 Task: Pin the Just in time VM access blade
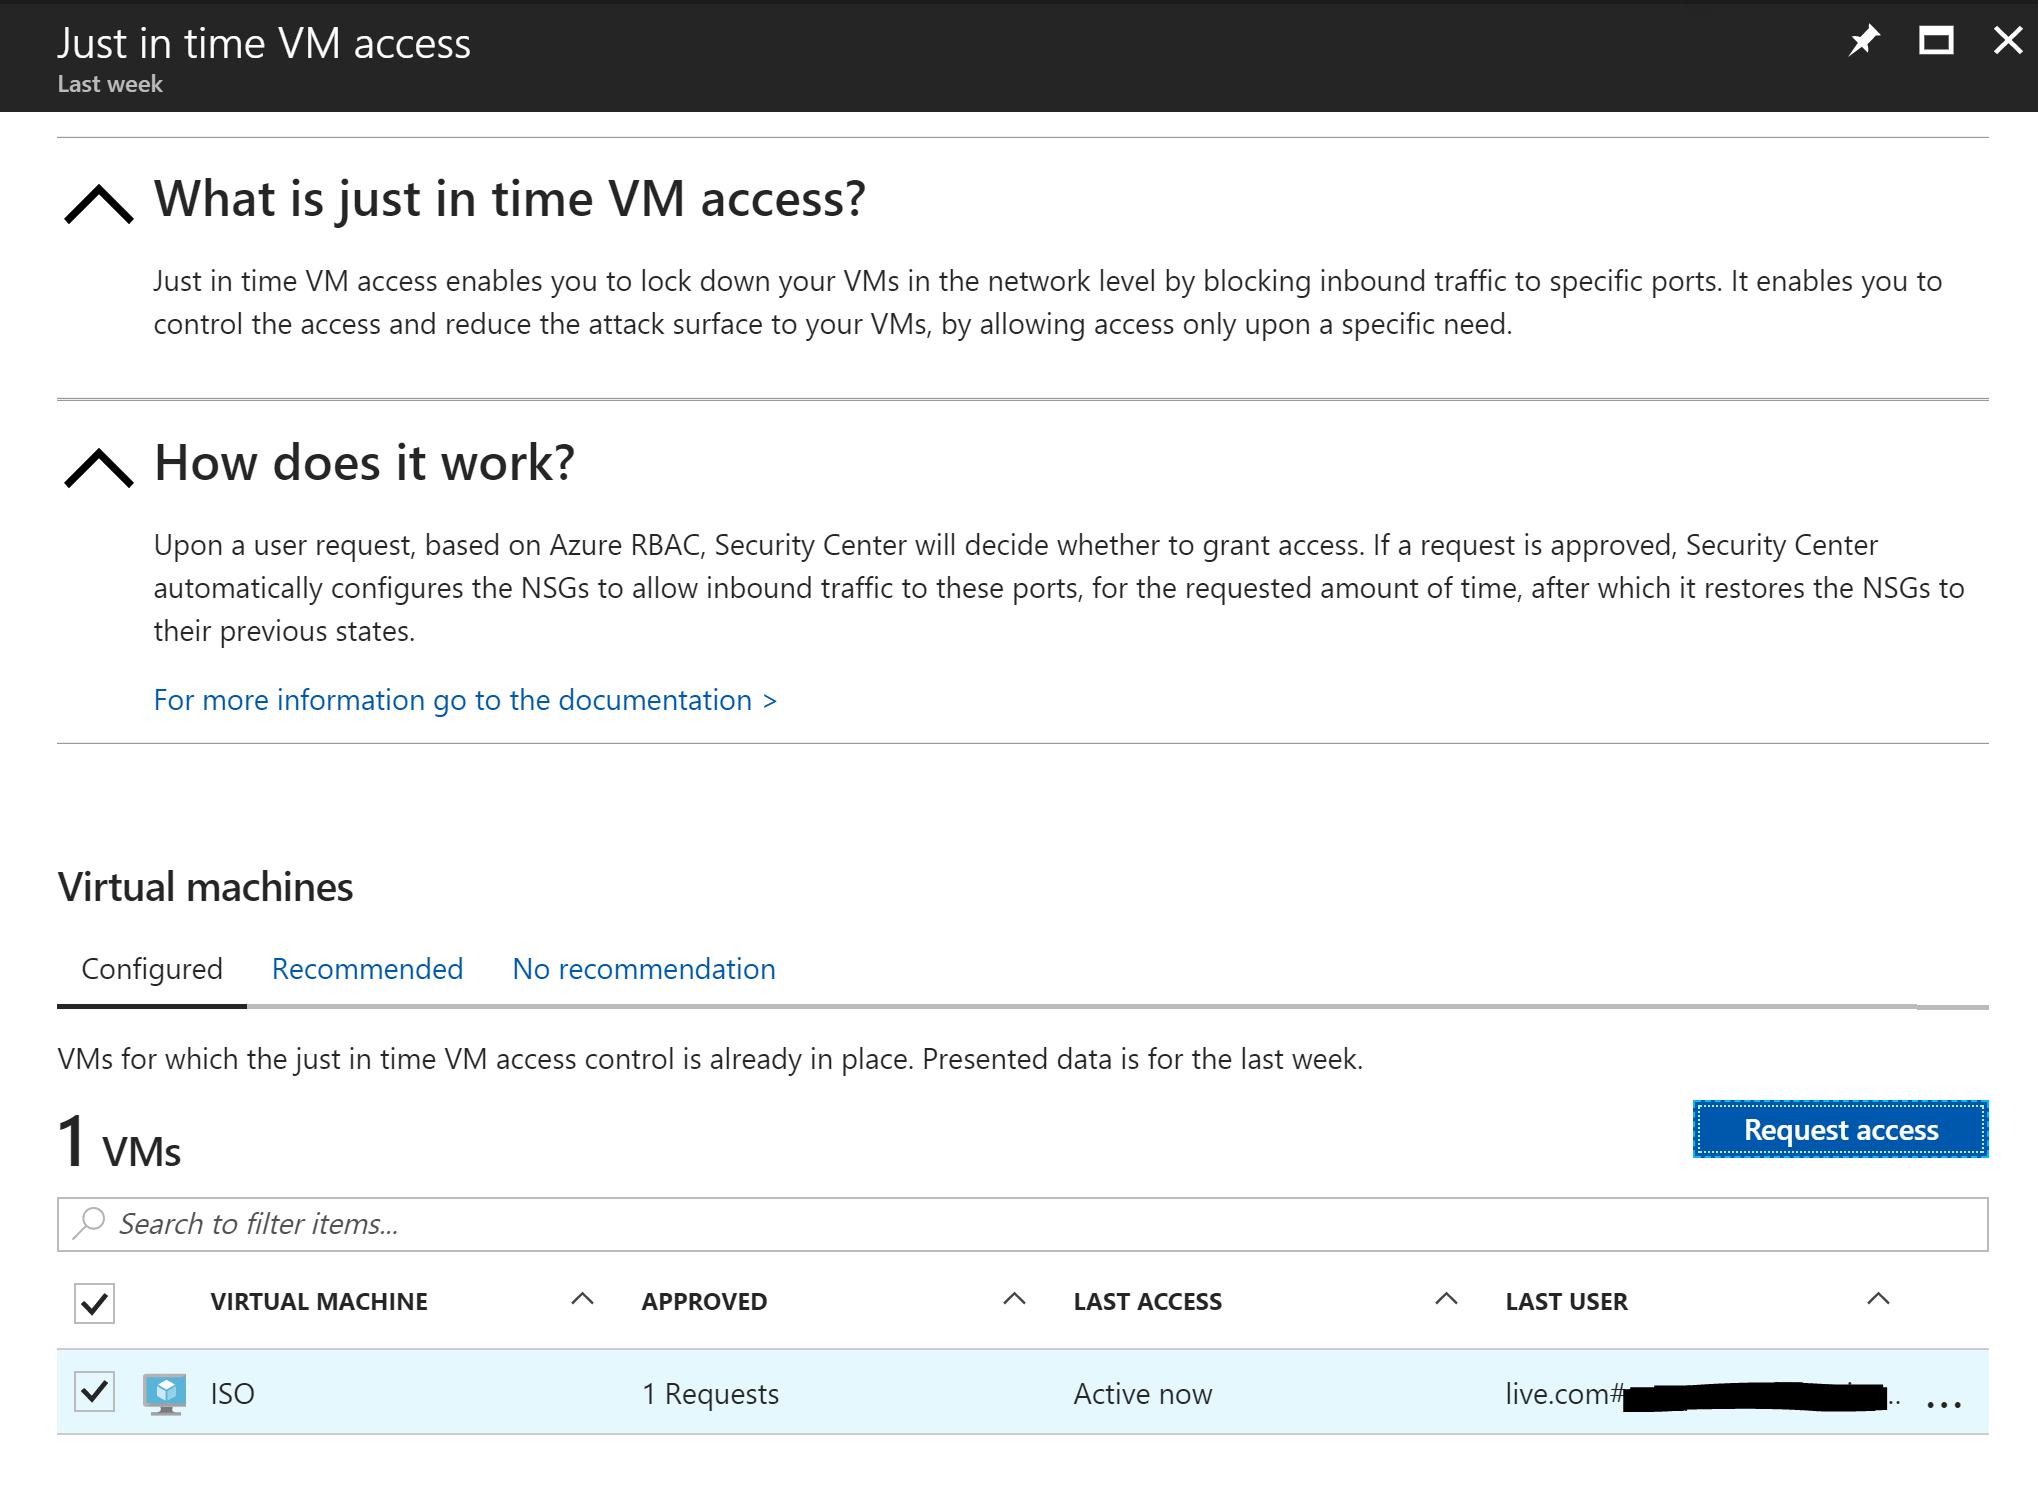1863,41
